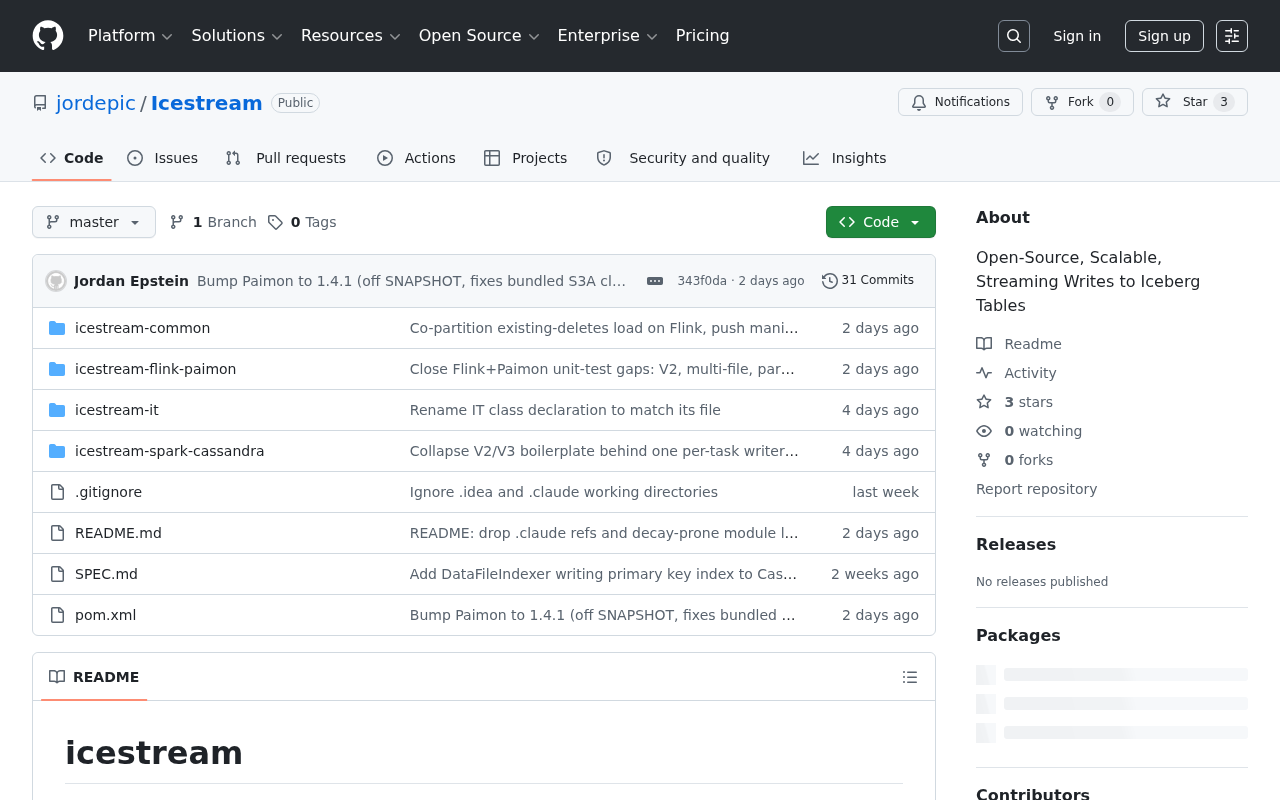Screen dimensions: 1280x800
Task: Expand the Enterprise menu
Action: (607, 36)
